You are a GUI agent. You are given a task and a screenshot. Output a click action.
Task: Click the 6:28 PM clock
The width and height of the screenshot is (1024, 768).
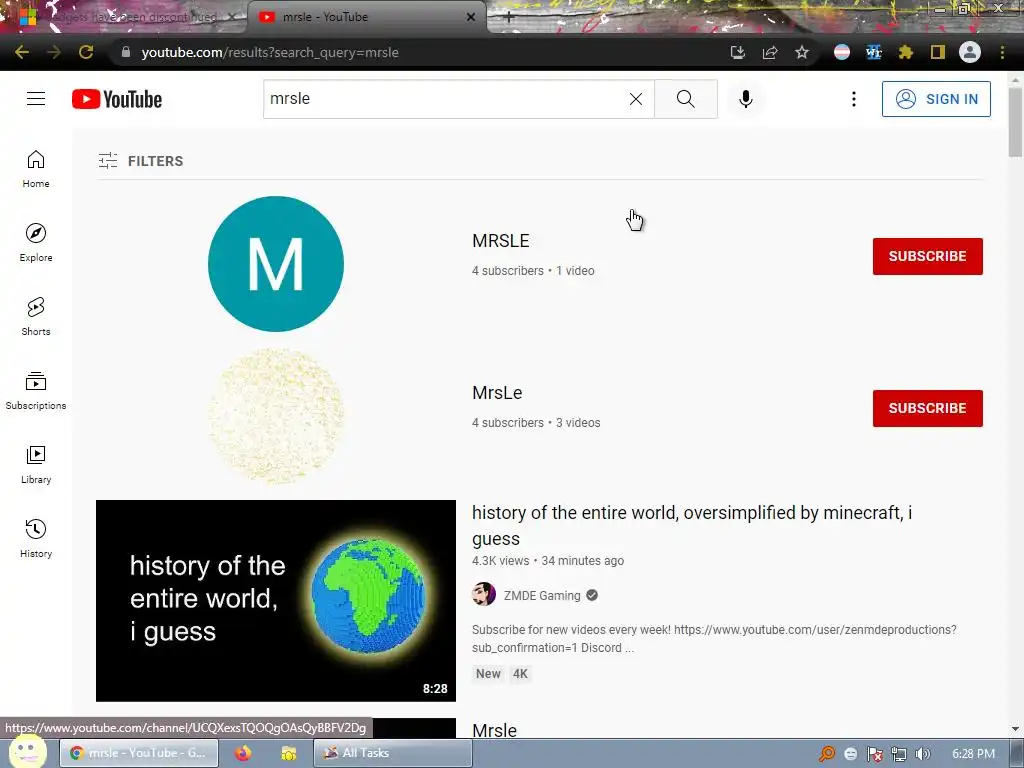click(973, 754)
